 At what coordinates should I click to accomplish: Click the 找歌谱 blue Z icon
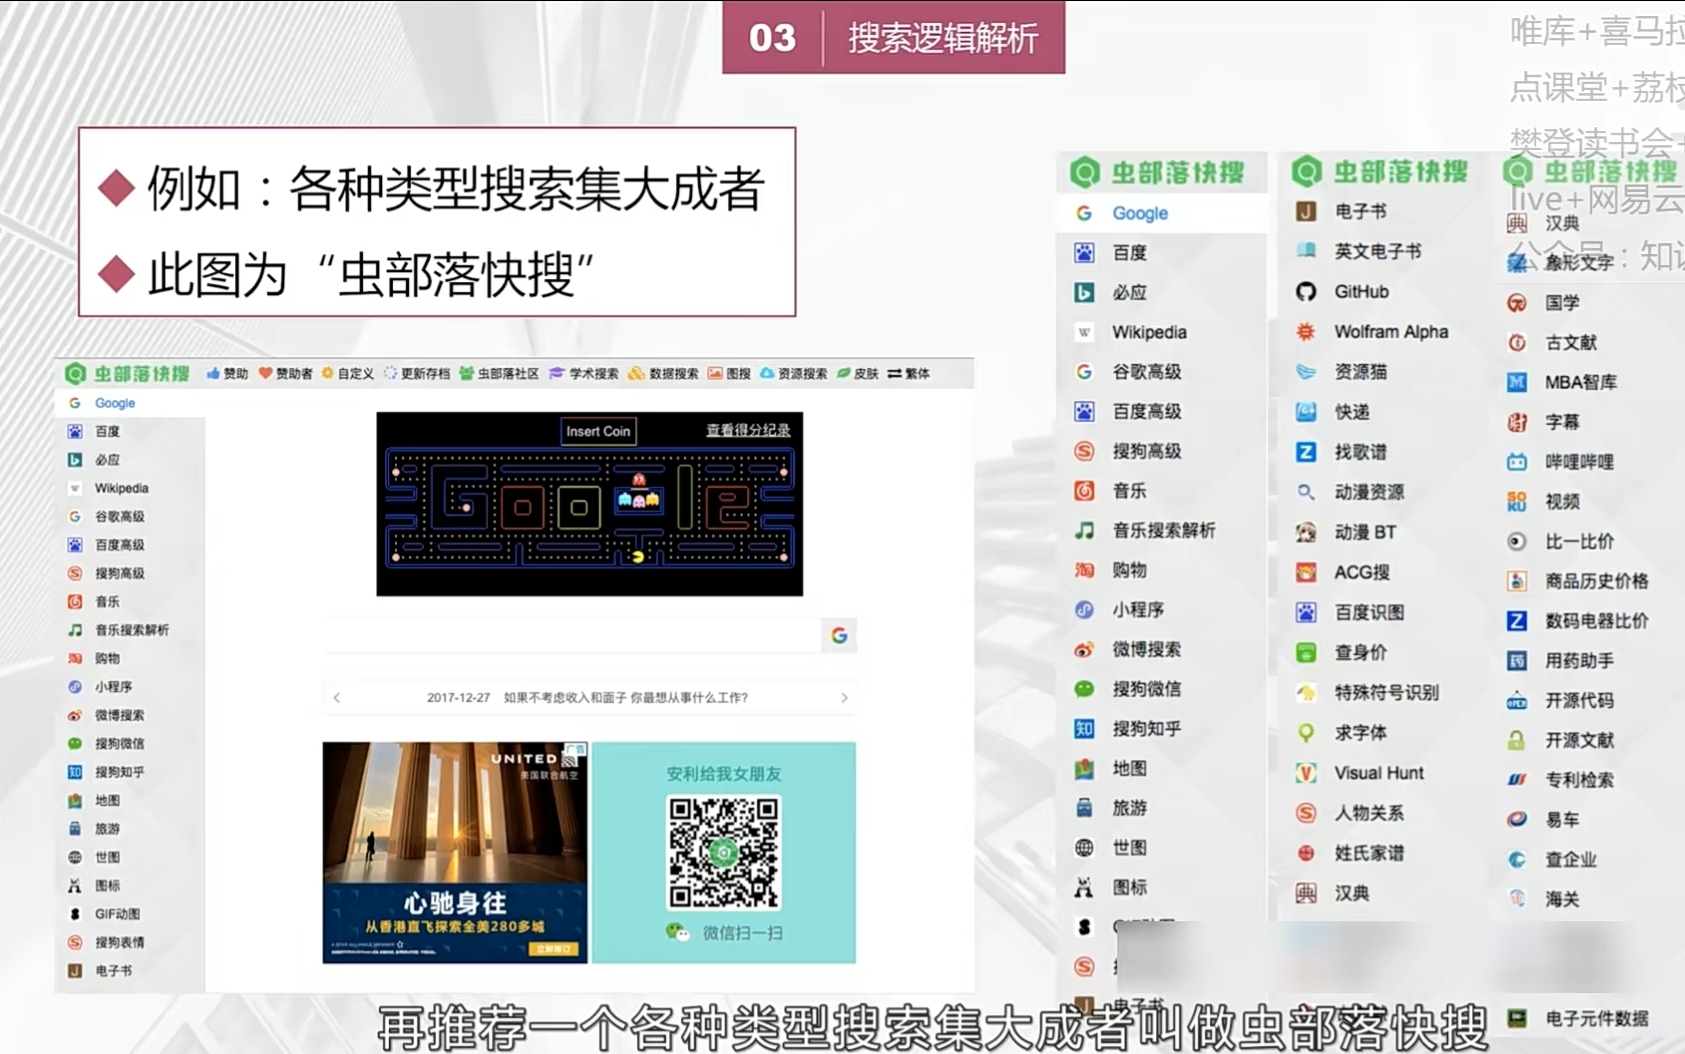coord(1305,452)
